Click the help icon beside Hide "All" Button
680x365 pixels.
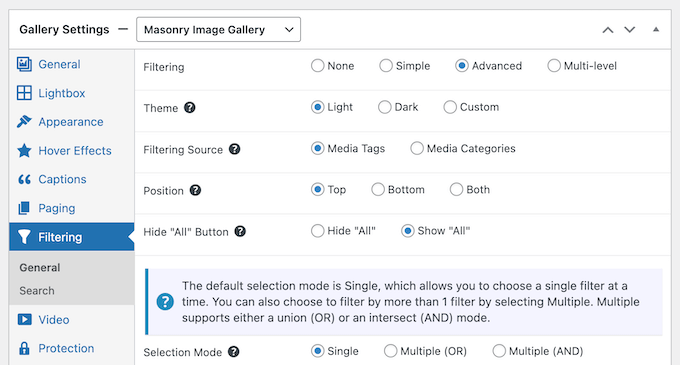click(x=240, y=231)
